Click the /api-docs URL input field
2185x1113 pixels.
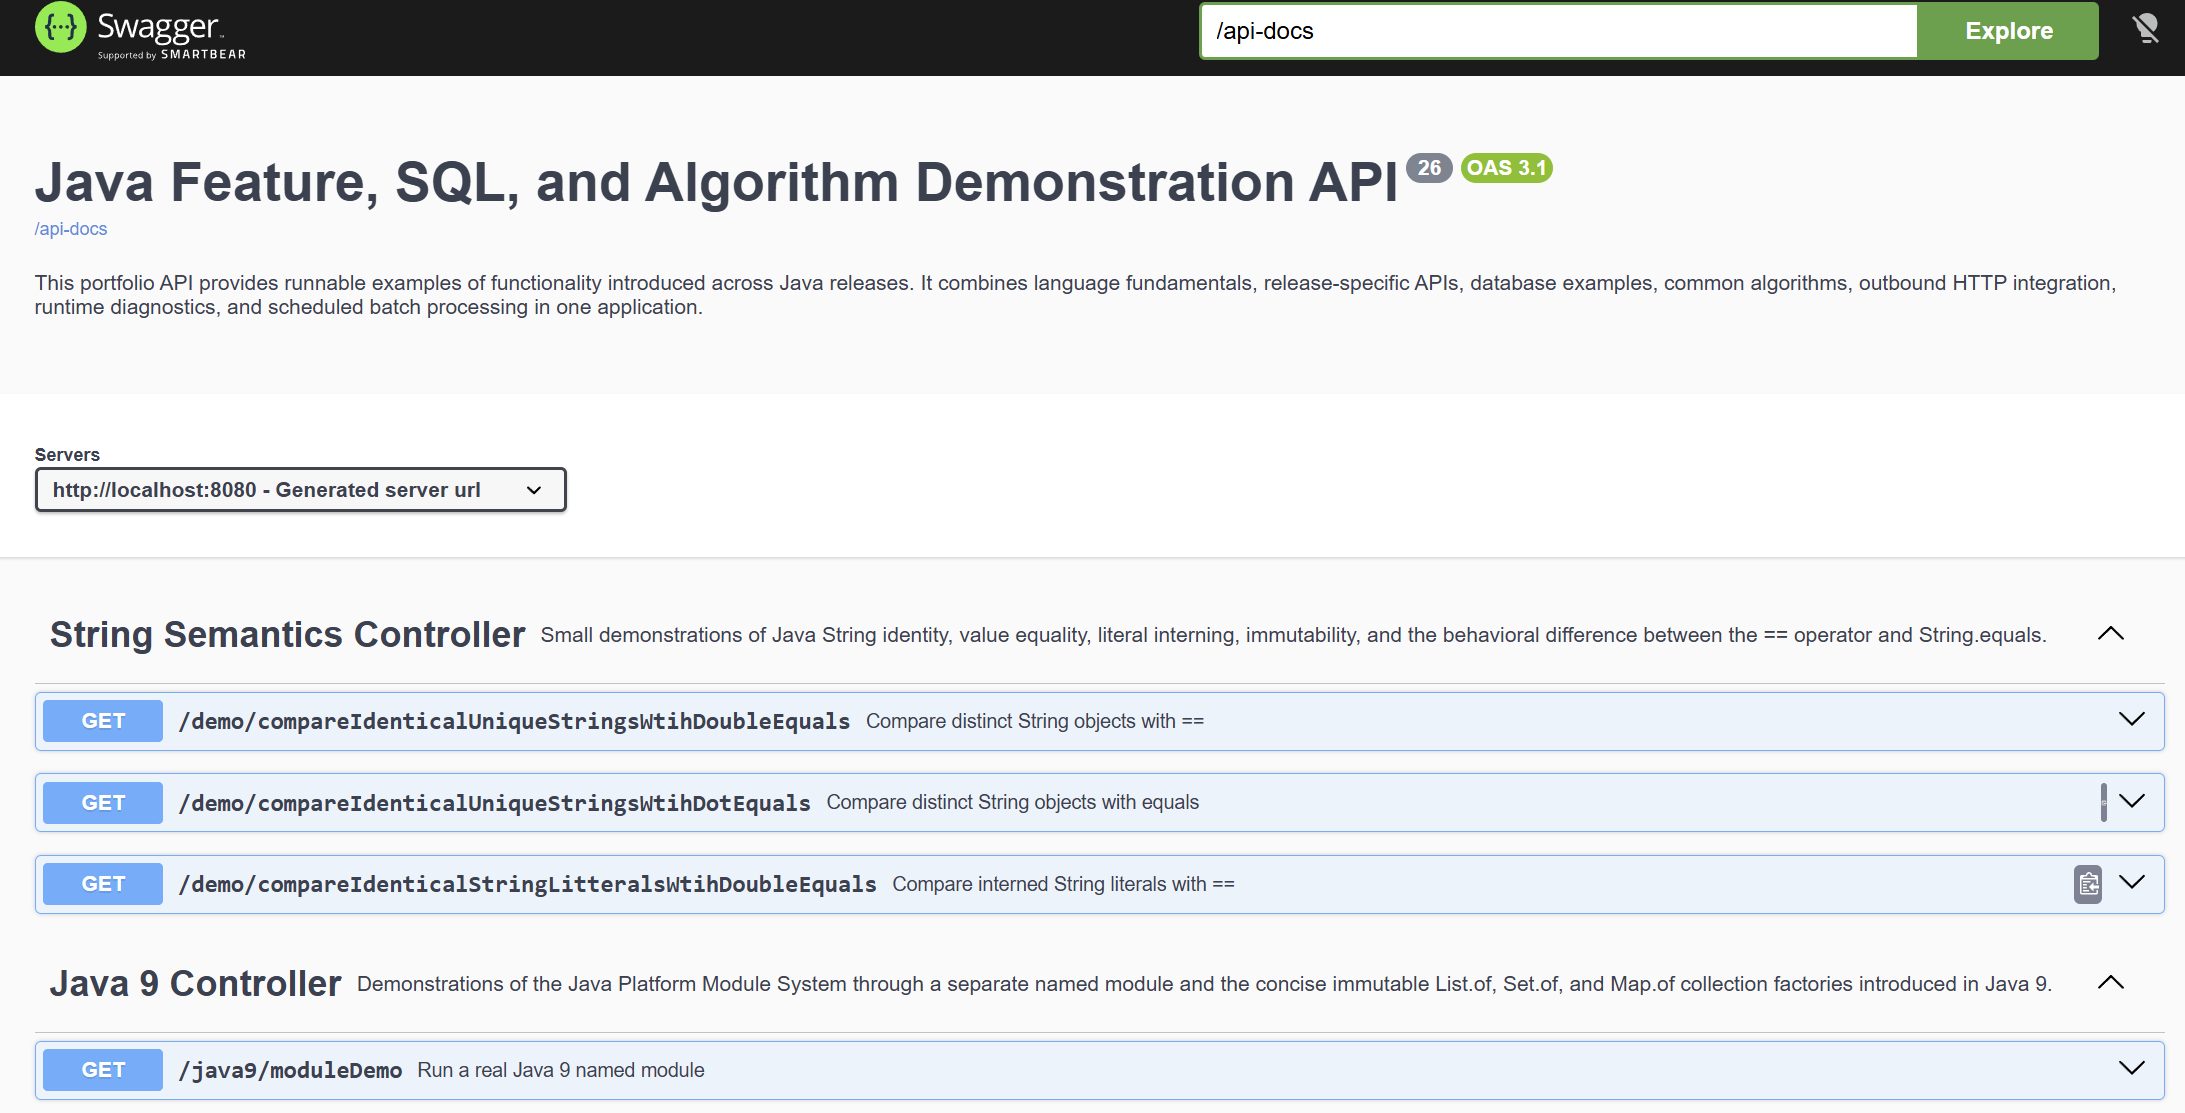tap(1559, 31)
